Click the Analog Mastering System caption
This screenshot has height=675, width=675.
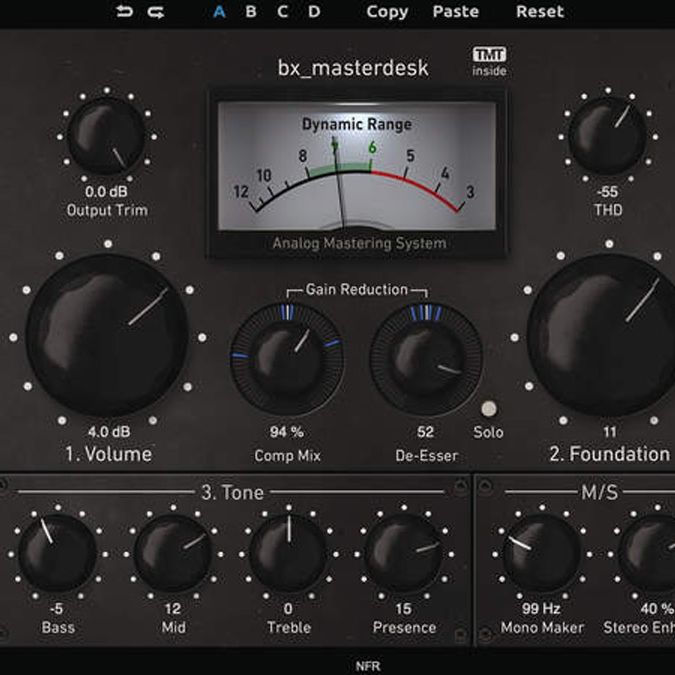pos(359,243)
